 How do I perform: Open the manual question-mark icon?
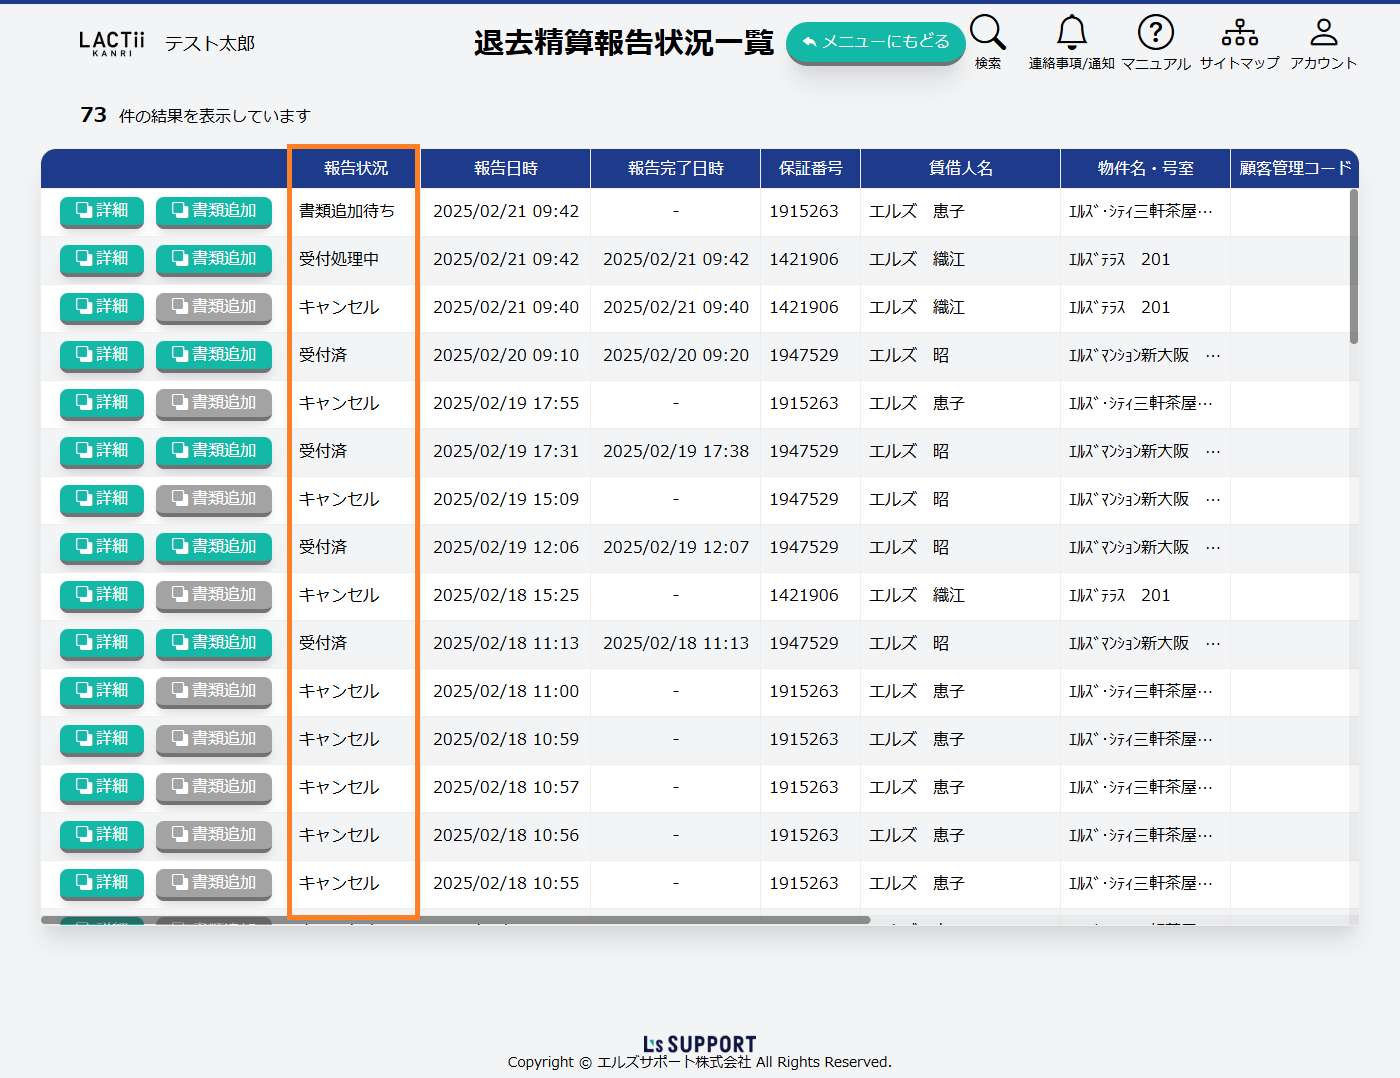pos(1155,33)
